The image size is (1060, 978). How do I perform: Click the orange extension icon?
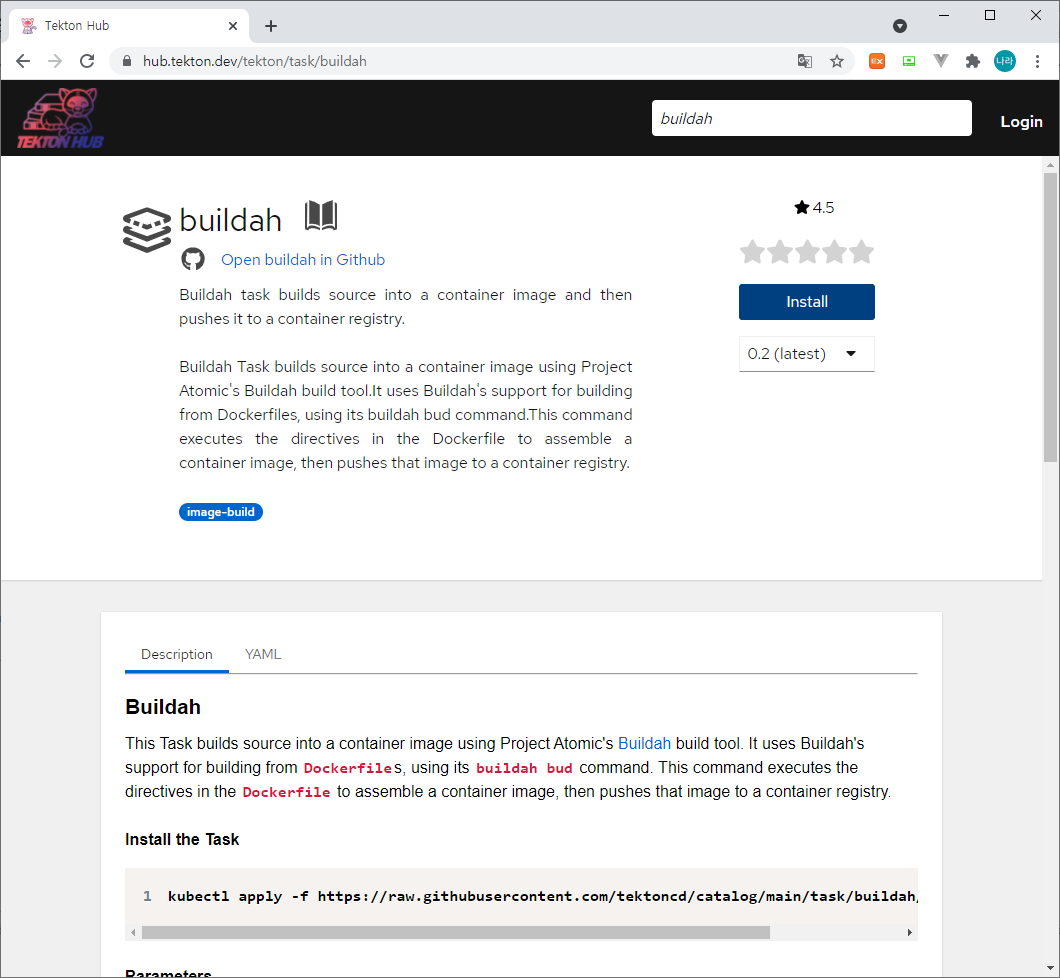point(877,61)
